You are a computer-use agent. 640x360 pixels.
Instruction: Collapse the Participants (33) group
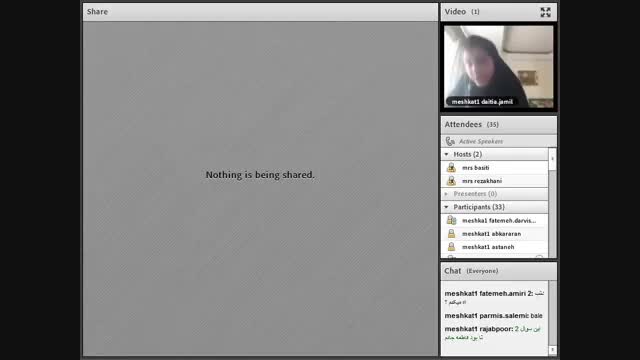(446, 207)
